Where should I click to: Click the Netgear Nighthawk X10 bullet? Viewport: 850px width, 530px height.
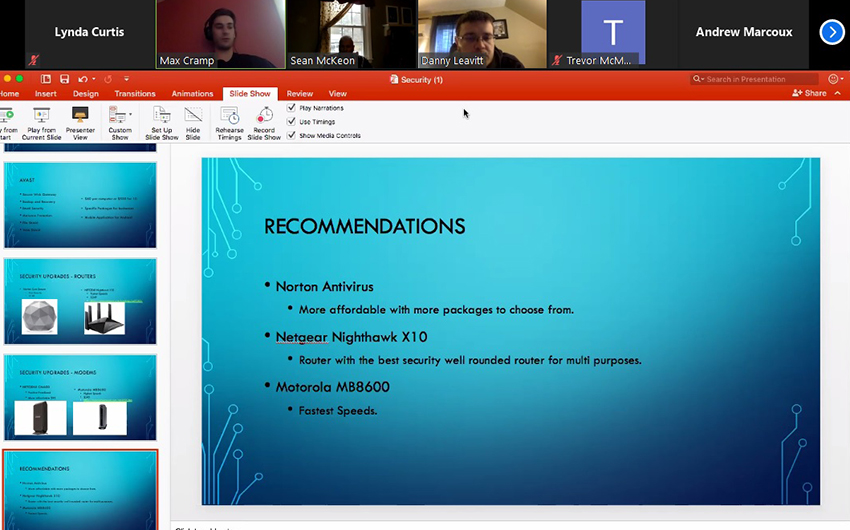[351, 337]
